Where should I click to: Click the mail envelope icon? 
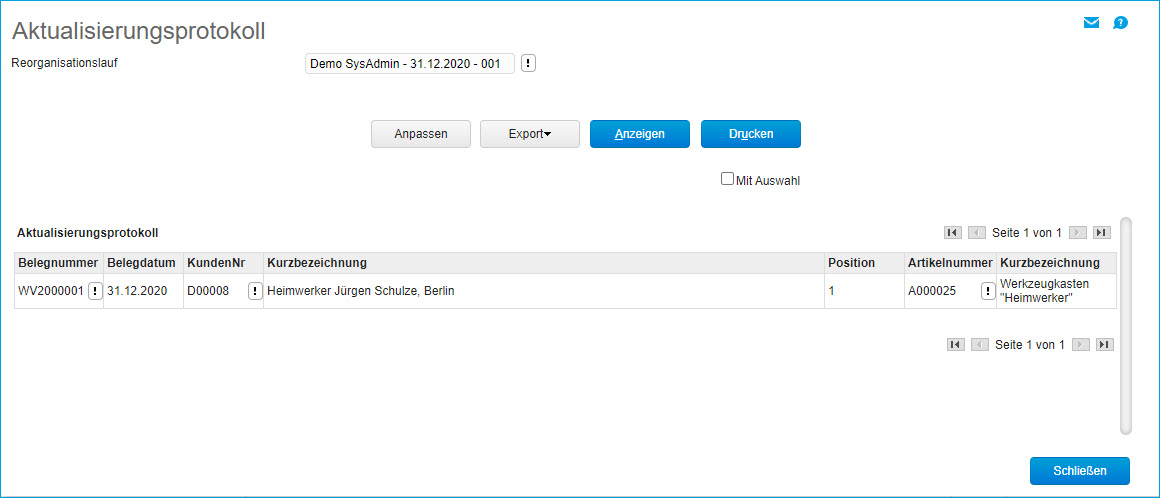[1091, 23]
